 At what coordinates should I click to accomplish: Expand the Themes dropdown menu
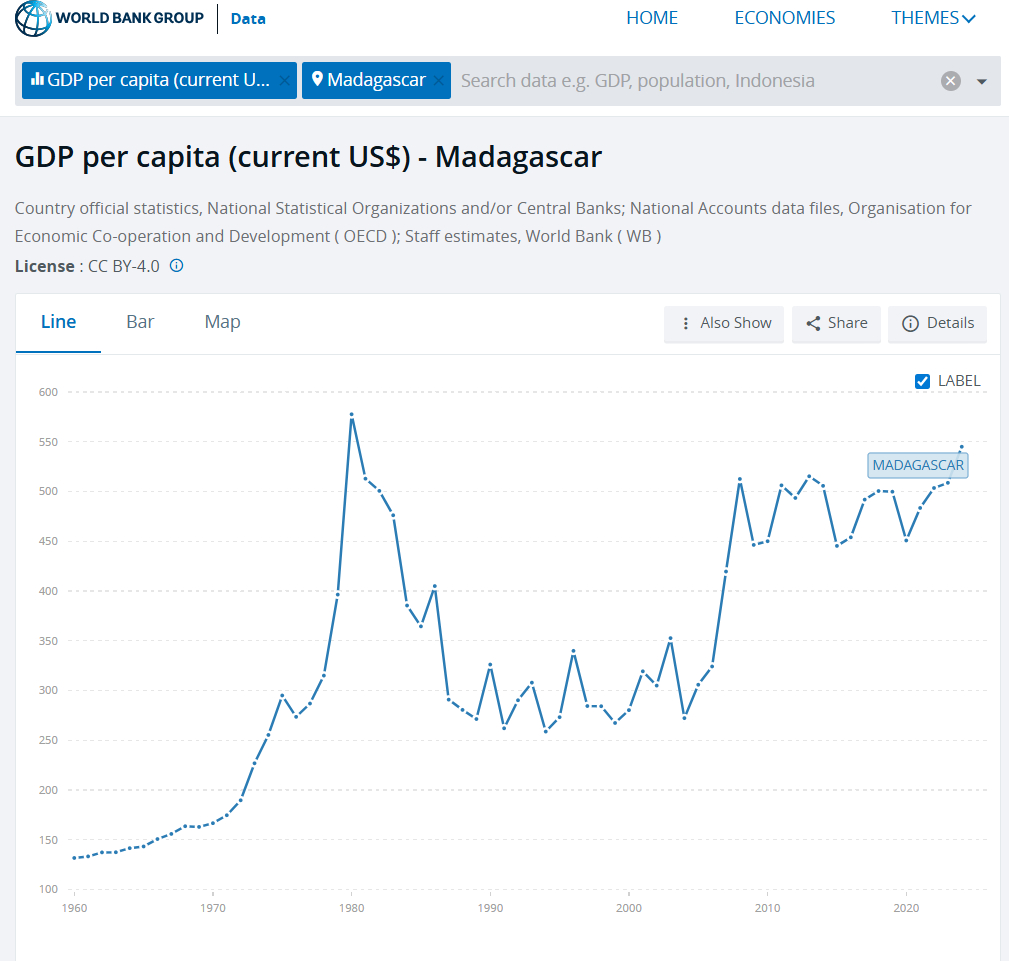click(x=933, y=18)
